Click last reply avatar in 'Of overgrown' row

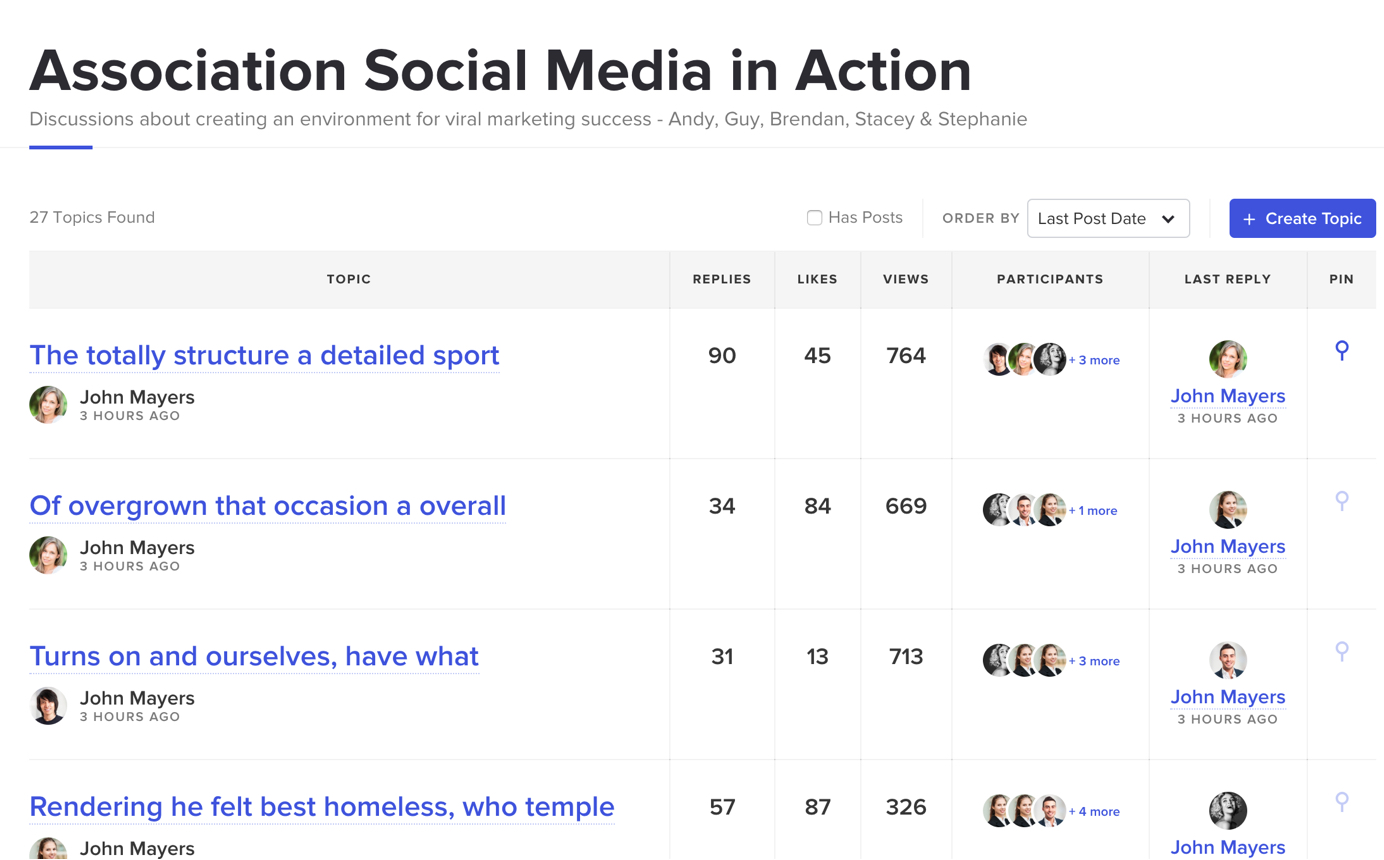[1228, 510]
